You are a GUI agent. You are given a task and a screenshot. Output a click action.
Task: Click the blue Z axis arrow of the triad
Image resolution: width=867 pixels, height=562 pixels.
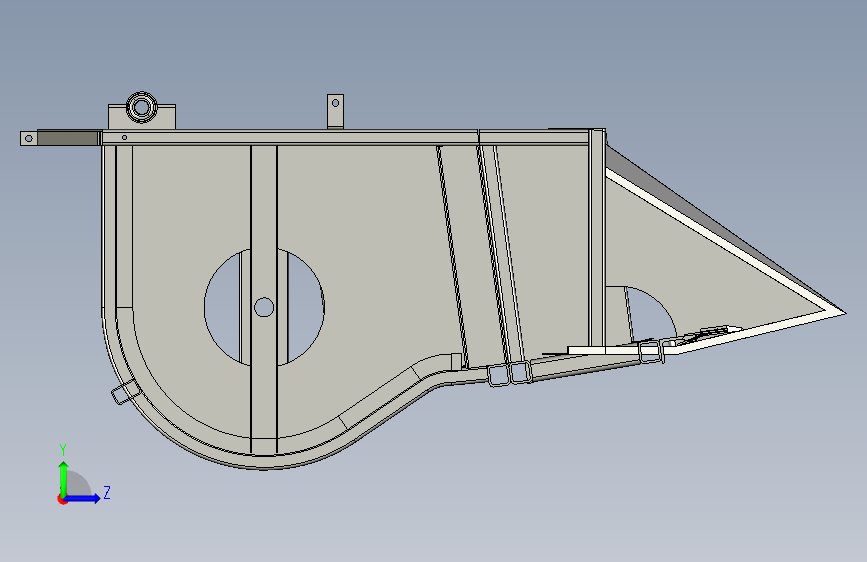point(83,498)
